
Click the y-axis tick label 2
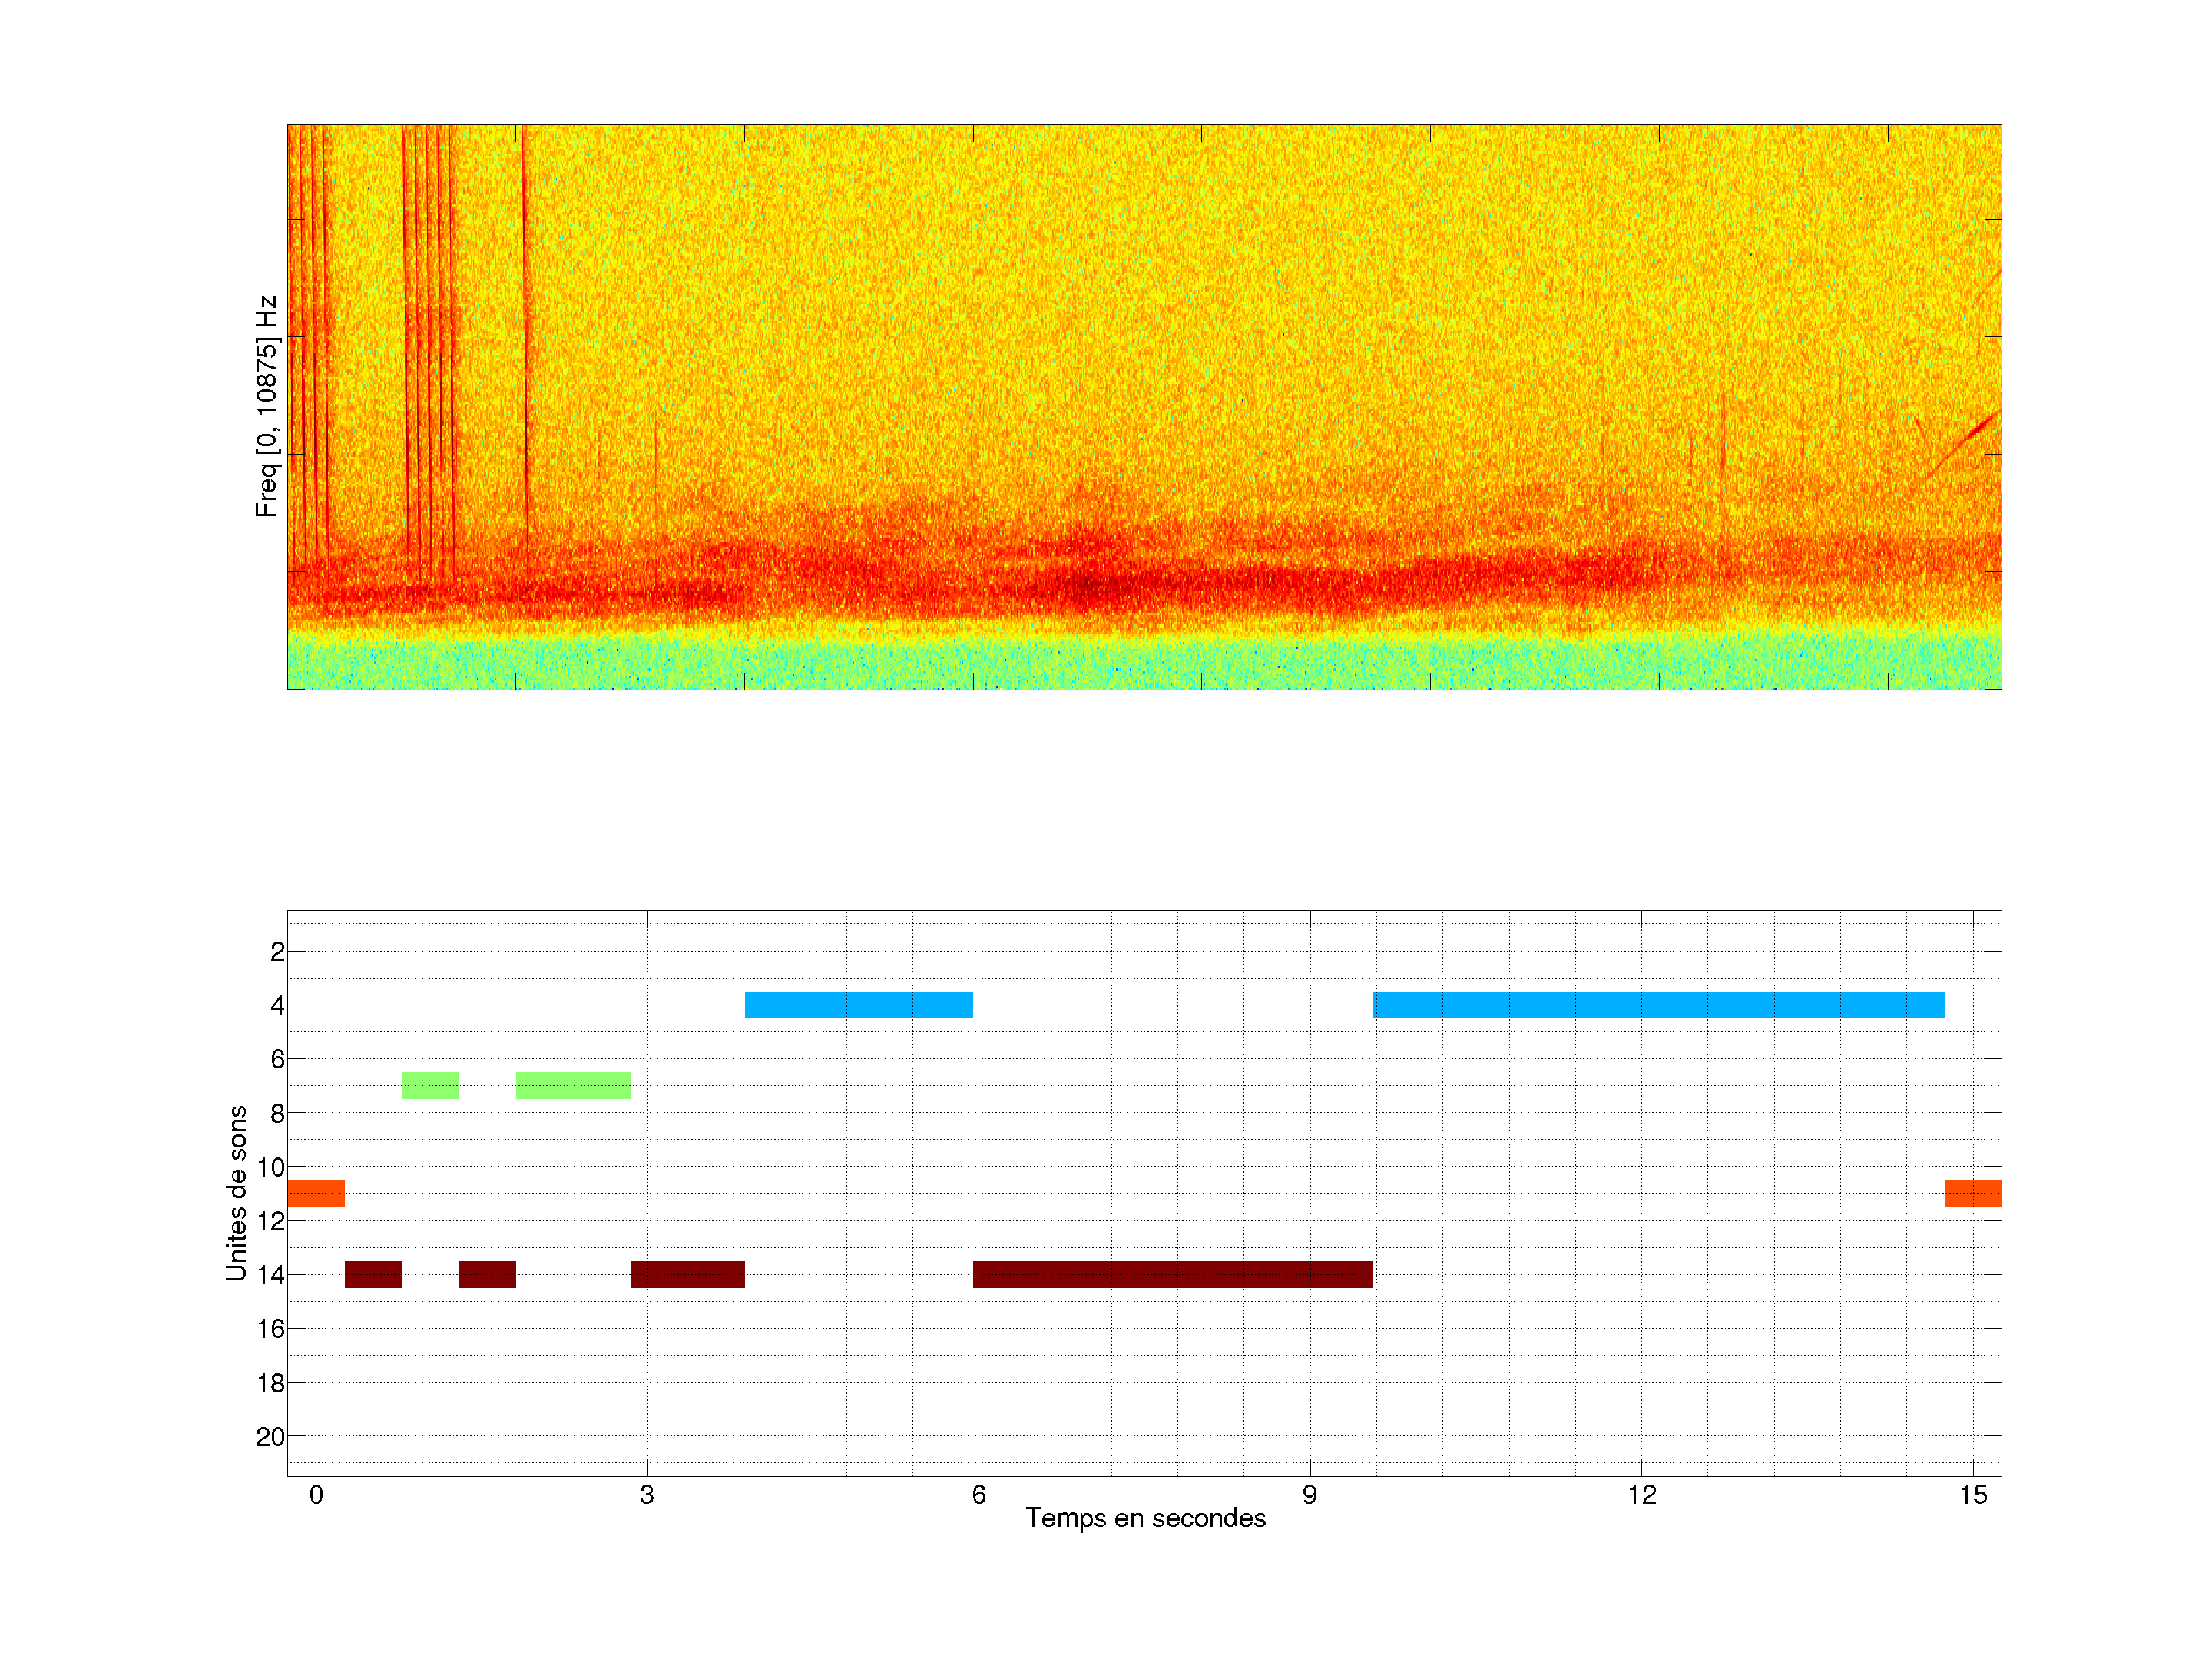(277, 952)
